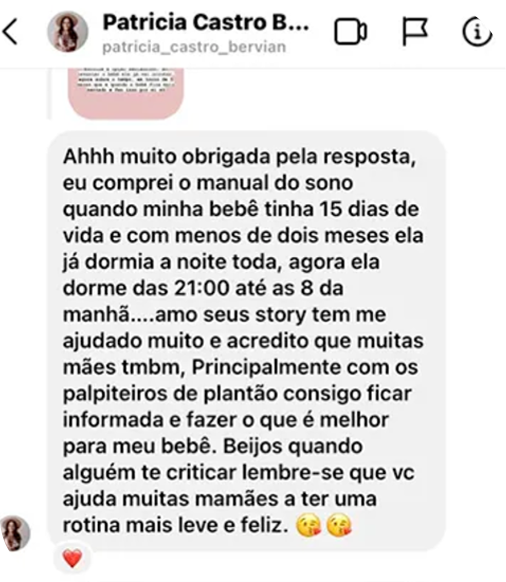The height and width of the screenshot is (582, 506).
Task: Tap the flag icon in header
Action: [x=415, y=32]
